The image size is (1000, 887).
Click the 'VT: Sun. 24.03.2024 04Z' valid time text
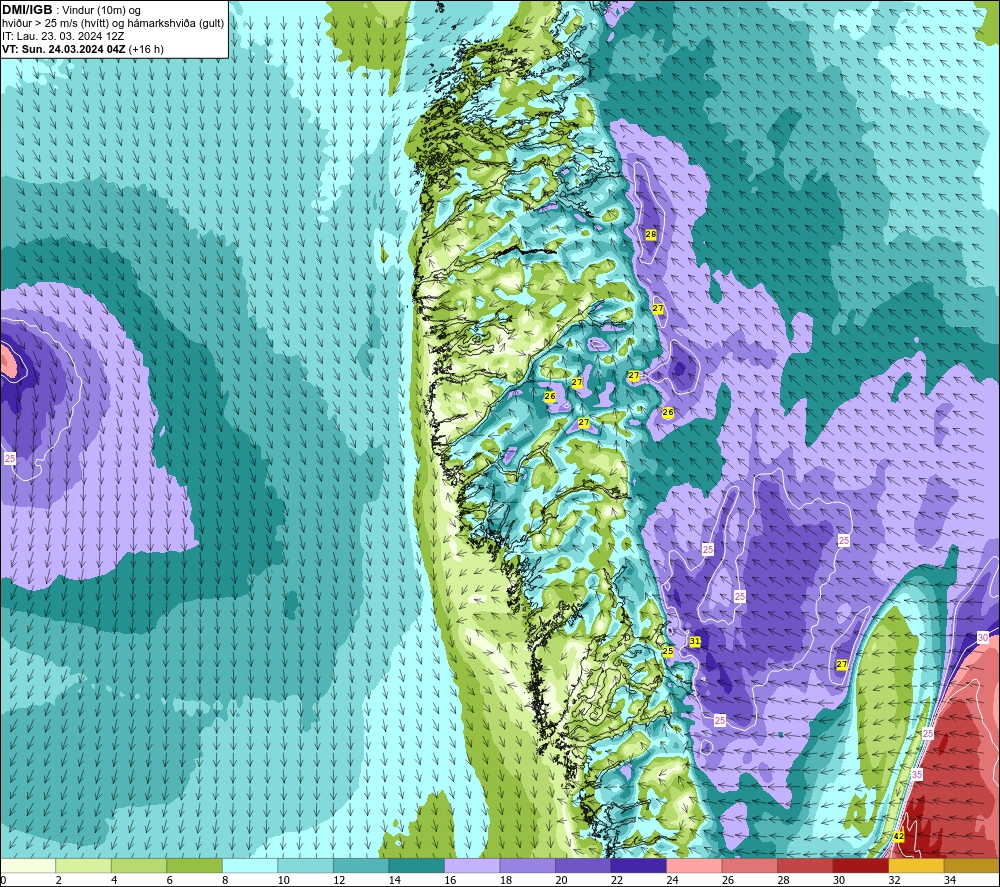coord(64,49)
